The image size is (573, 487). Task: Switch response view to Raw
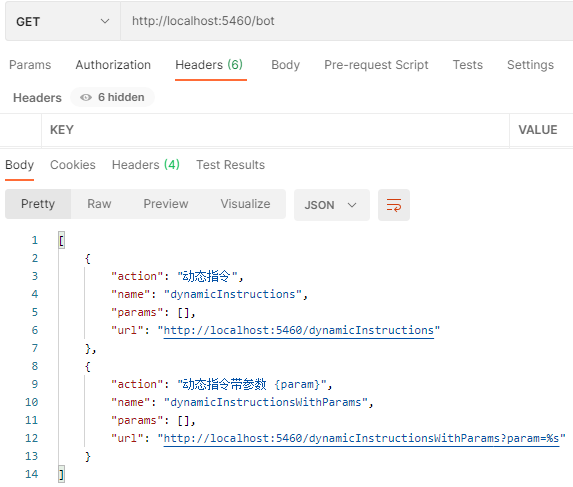tap(99, 204)
